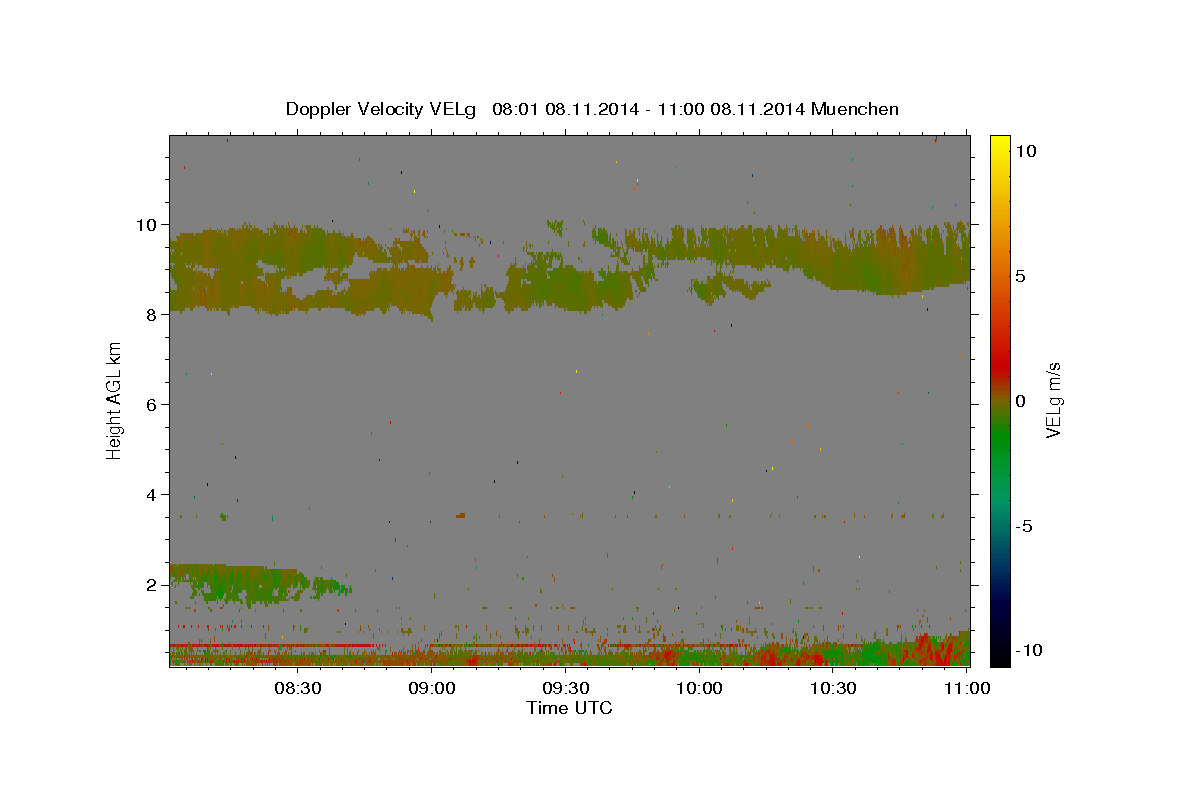Click the 08:30 time axis label
This screenshot has height=800, width=1200.
[297, 689]
